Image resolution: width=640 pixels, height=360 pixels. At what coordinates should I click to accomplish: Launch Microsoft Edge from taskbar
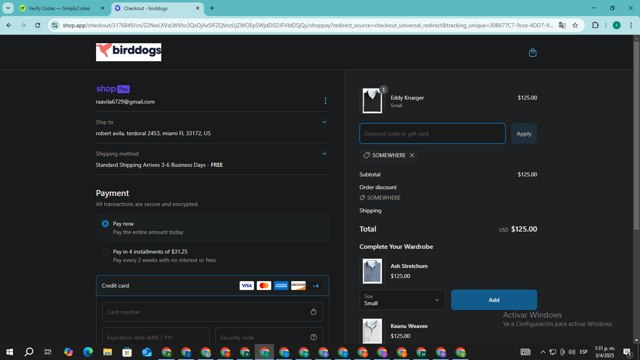(88, 352)
